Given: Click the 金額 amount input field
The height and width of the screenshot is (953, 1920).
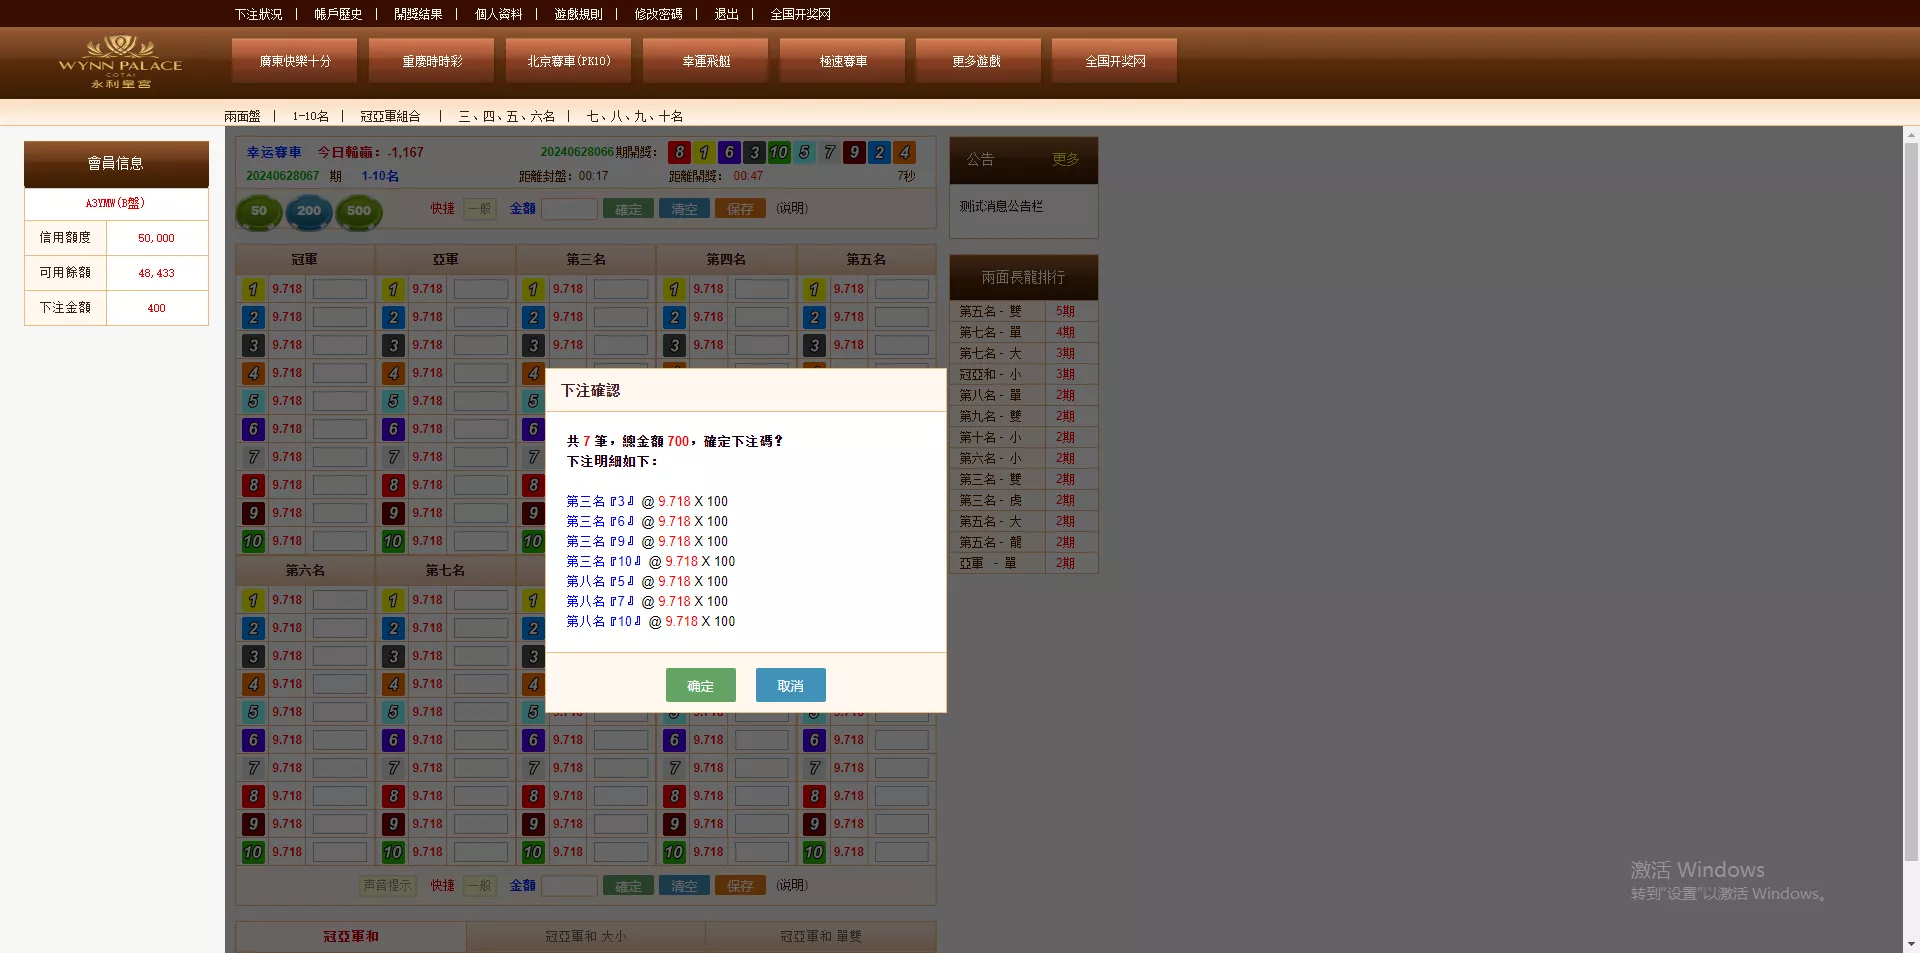Looking at the screenshot, I should click(570, 209).
